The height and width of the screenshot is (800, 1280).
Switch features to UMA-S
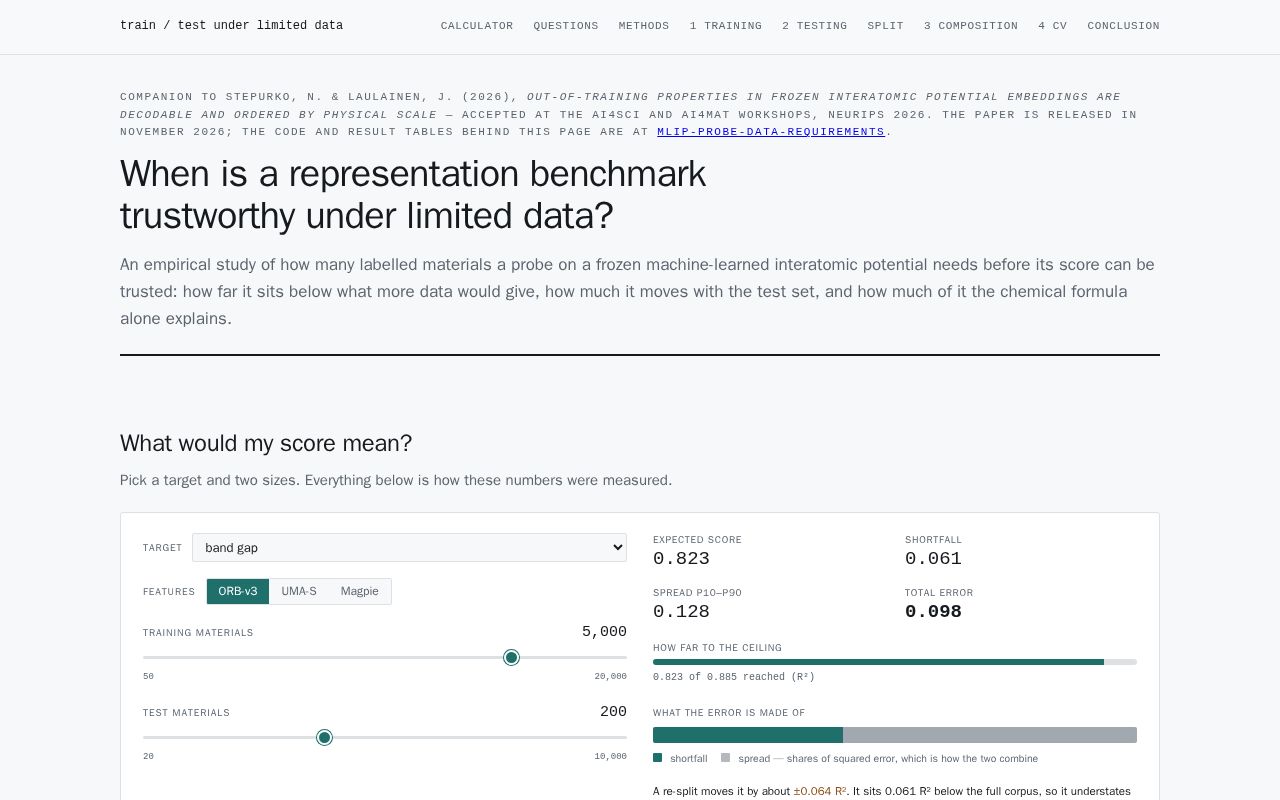299,591
